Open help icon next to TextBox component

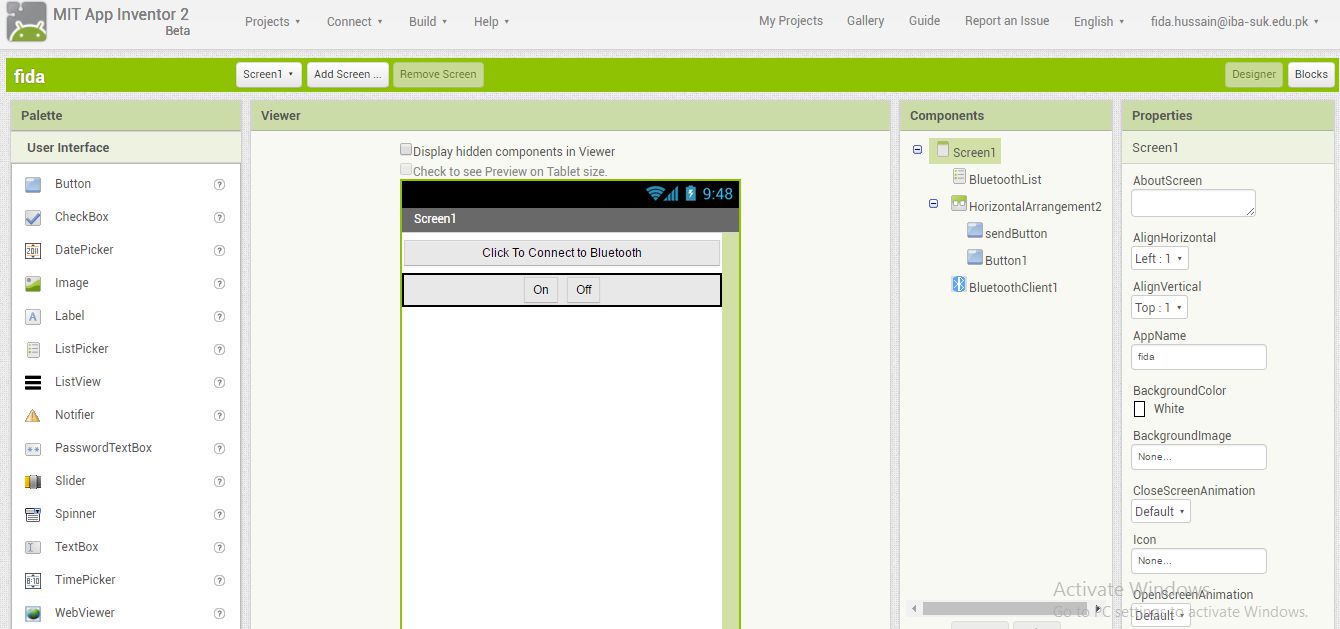click(x=219, y=547)
